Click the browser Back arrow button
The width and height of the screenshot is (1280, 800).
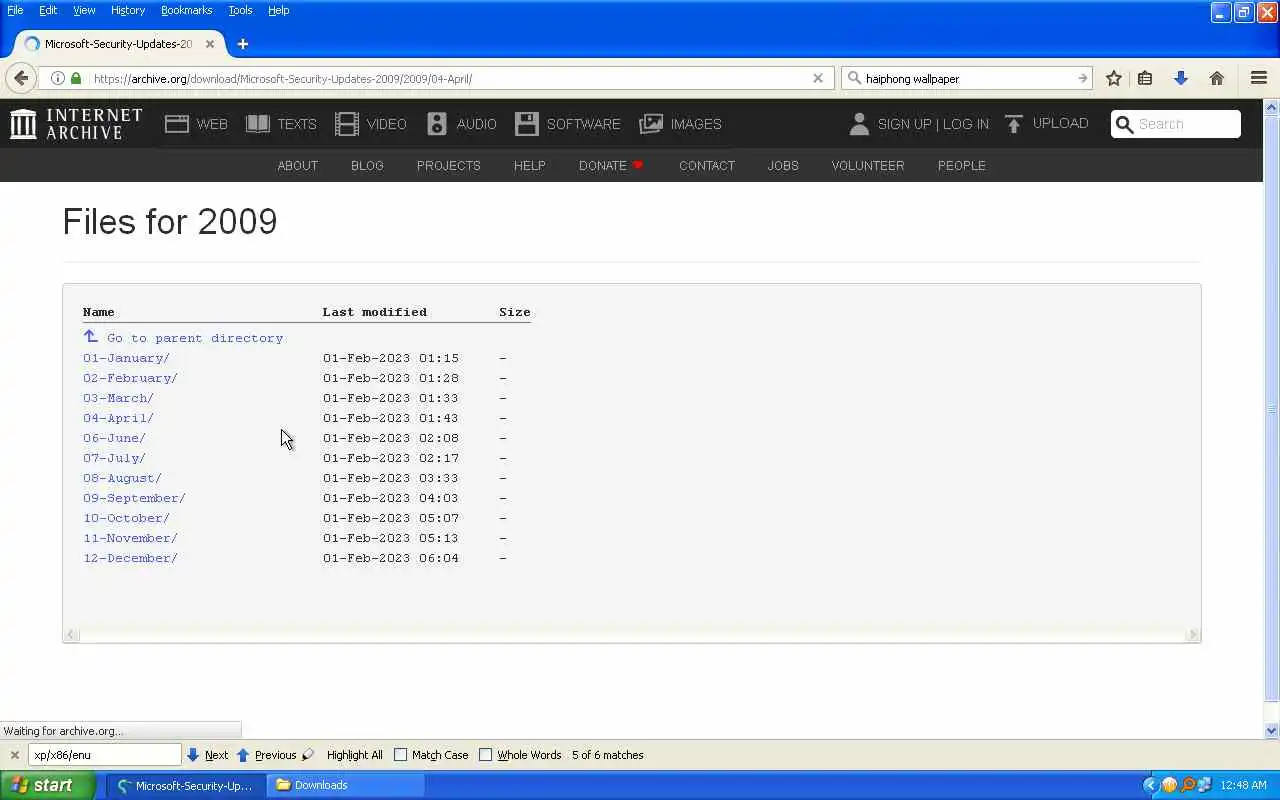[x=21, y=78]
